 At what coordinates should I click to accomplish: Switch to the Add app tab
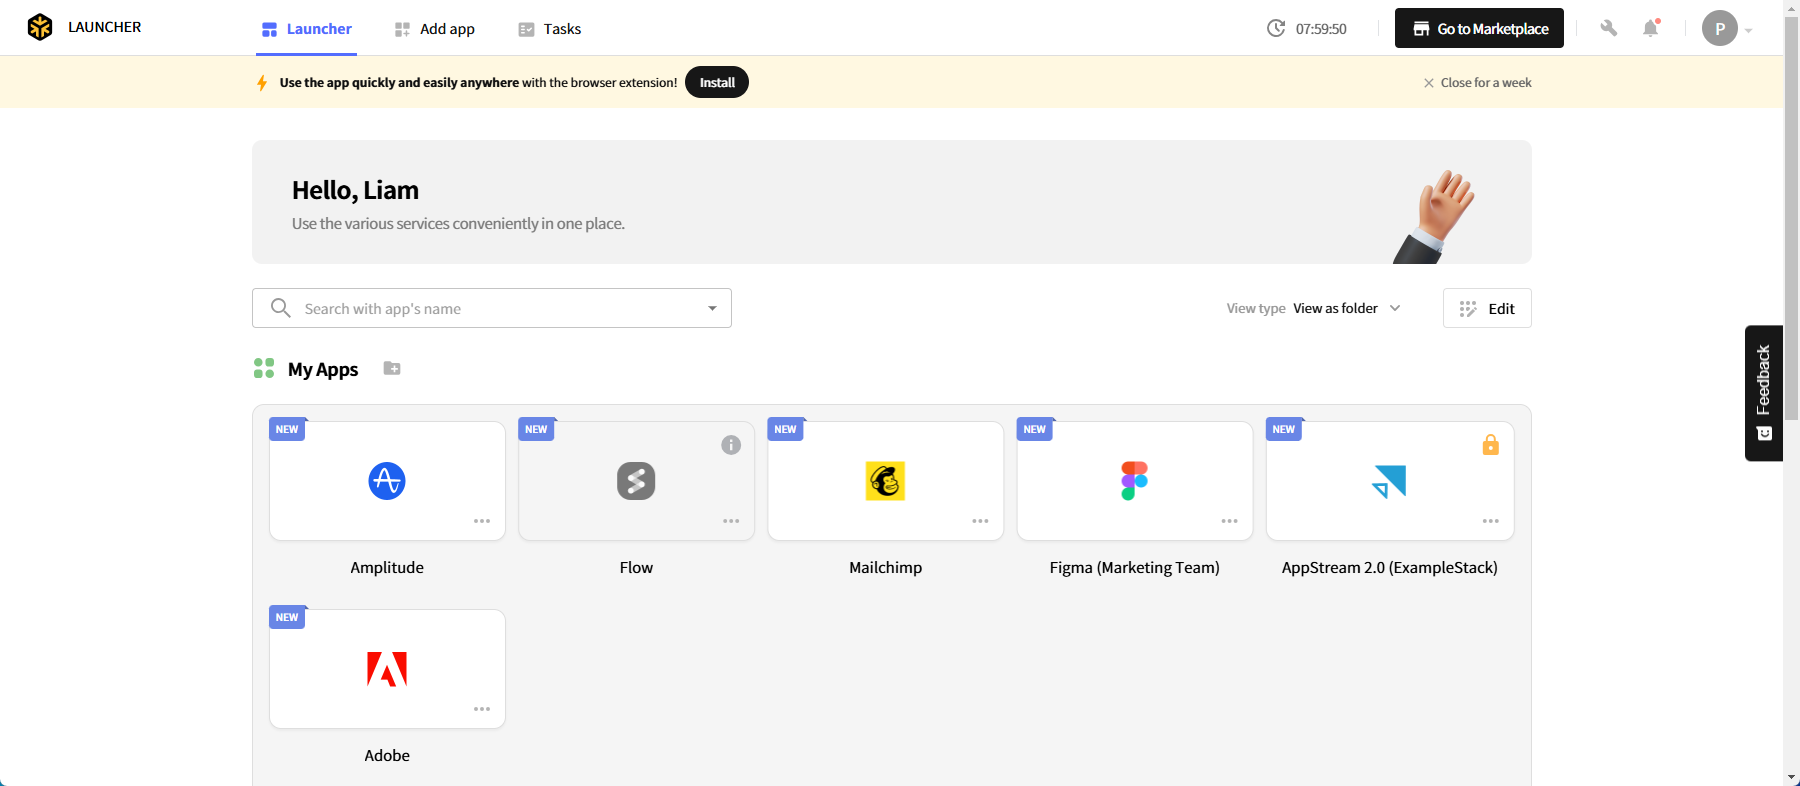[x=435, y=29]
